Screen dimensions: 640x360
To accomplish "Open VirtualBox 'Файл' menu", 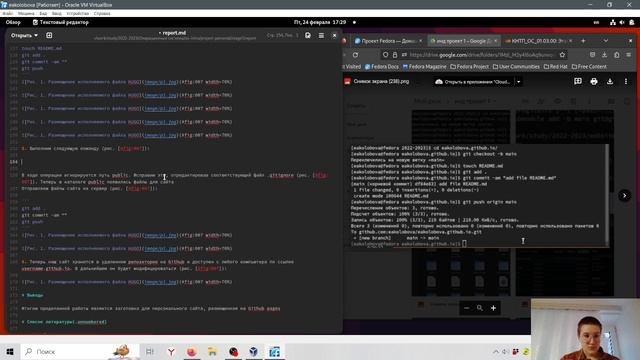I will pyautogui.click(x=8, y=13).
